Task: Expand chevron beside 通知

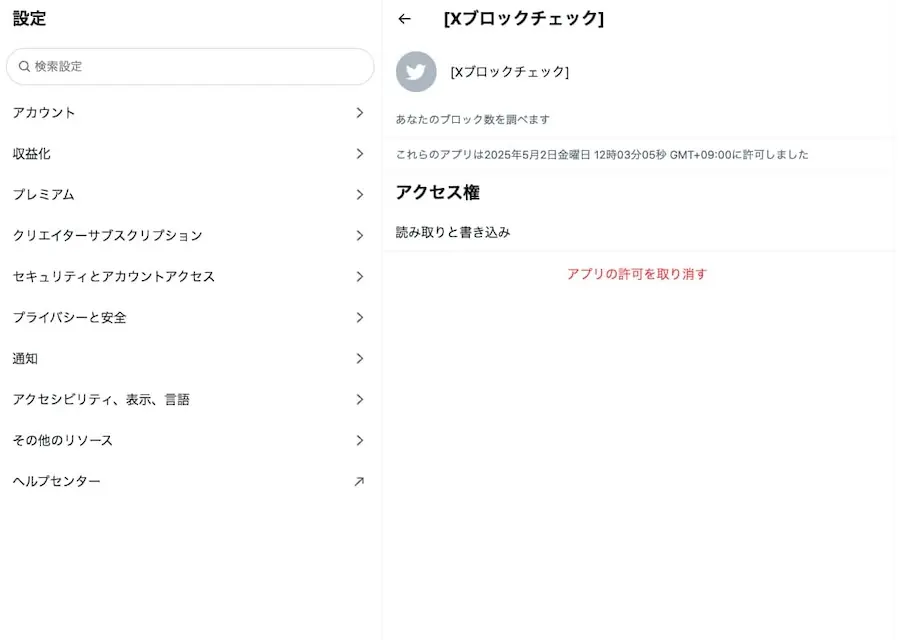Action: 360,359
